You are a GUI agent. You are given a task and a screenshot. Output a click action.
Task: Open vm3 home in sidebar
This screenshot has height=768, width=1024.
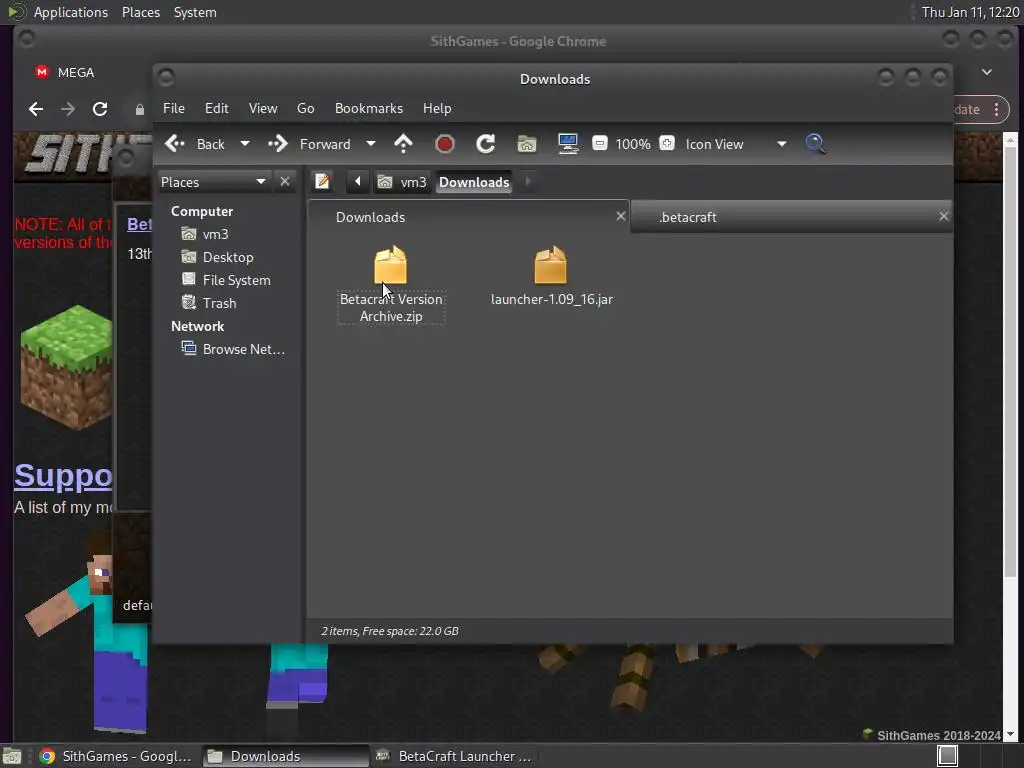(x=204, y=234)
